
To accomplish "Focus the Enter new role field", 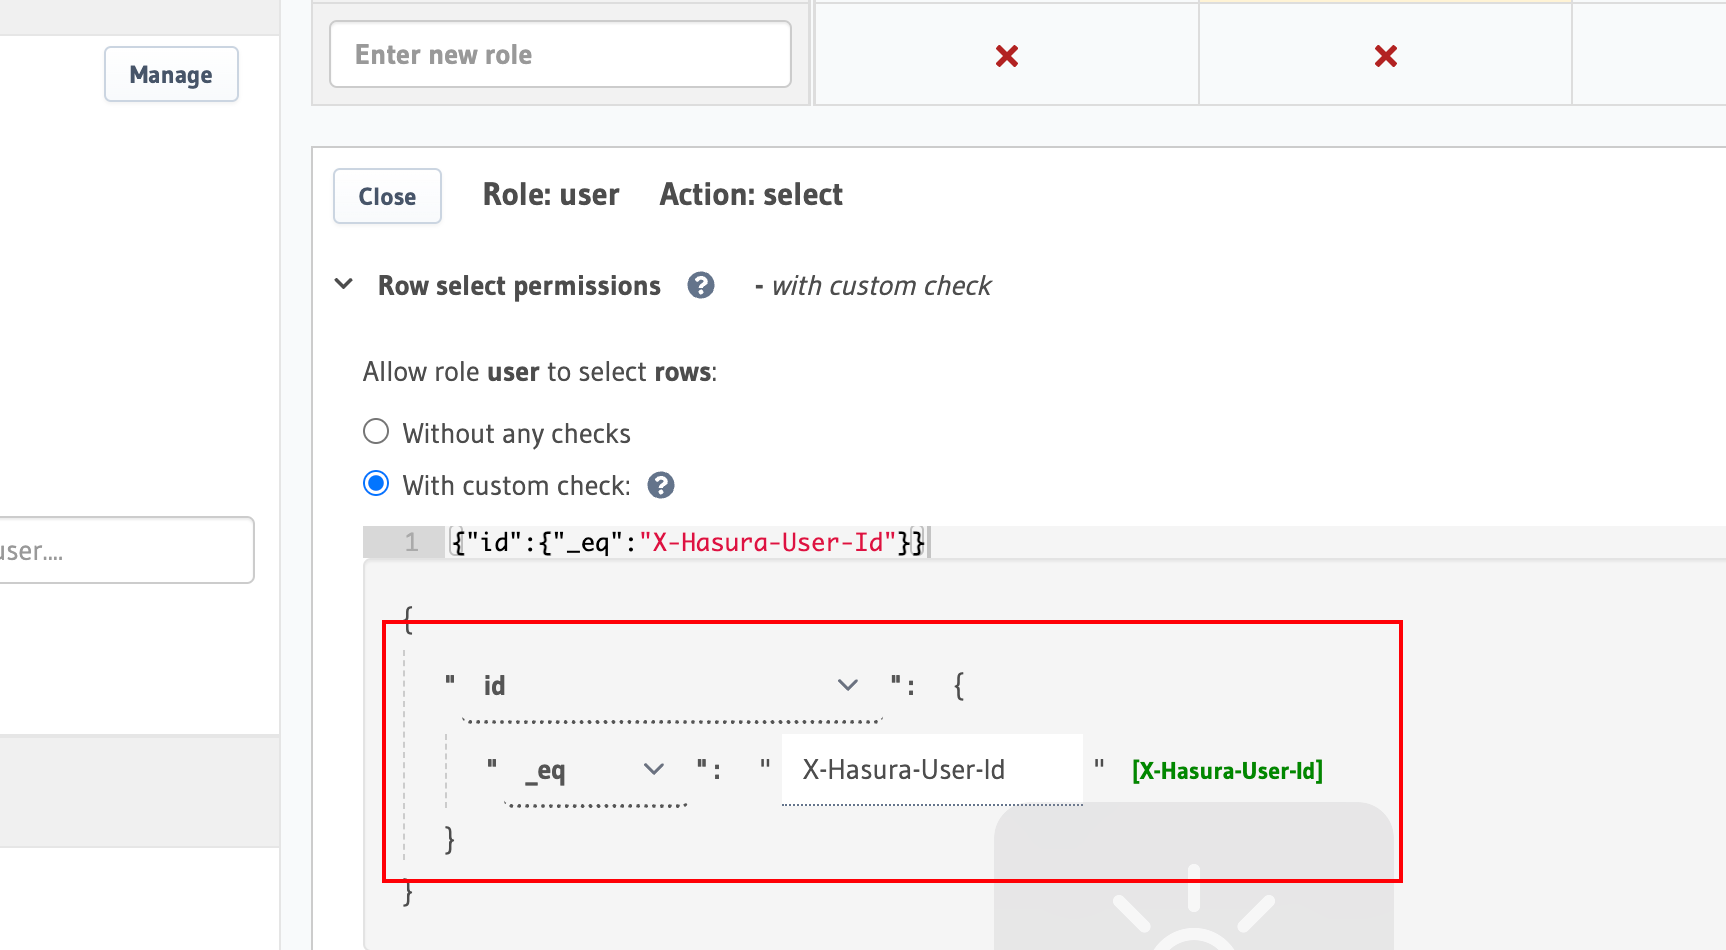I will 560,54.
